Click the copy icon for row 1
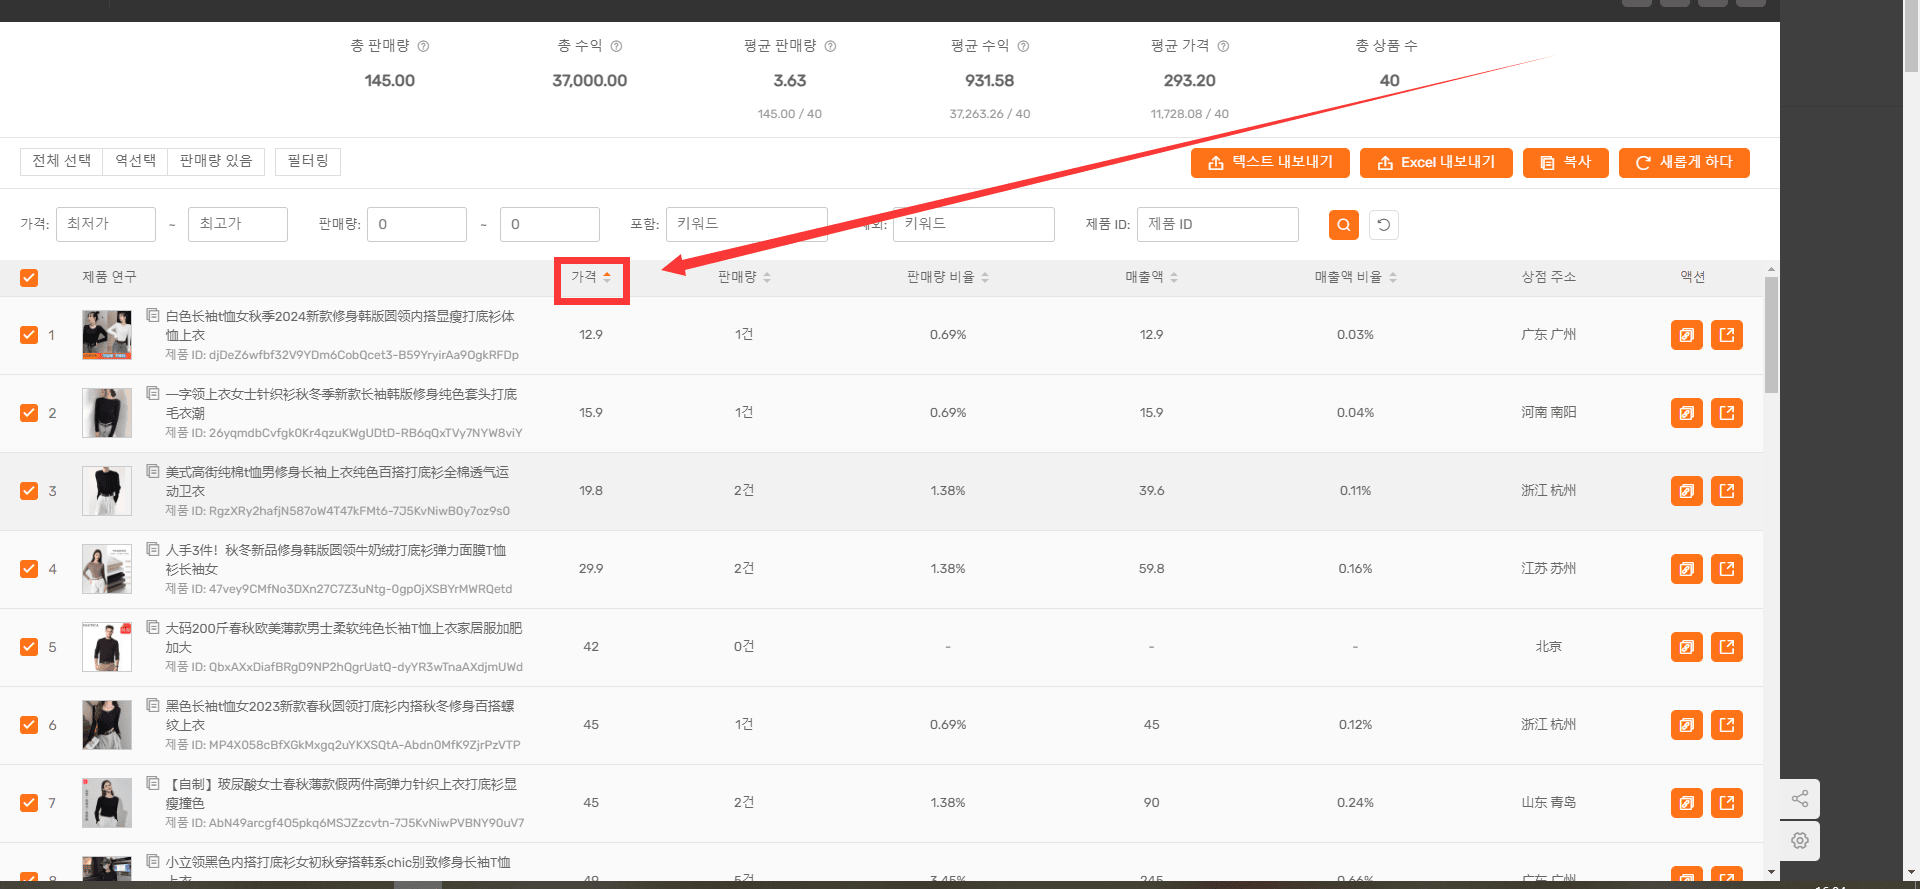The width and height of the screenshot is (1920, 889). [x=1687, y=335]
